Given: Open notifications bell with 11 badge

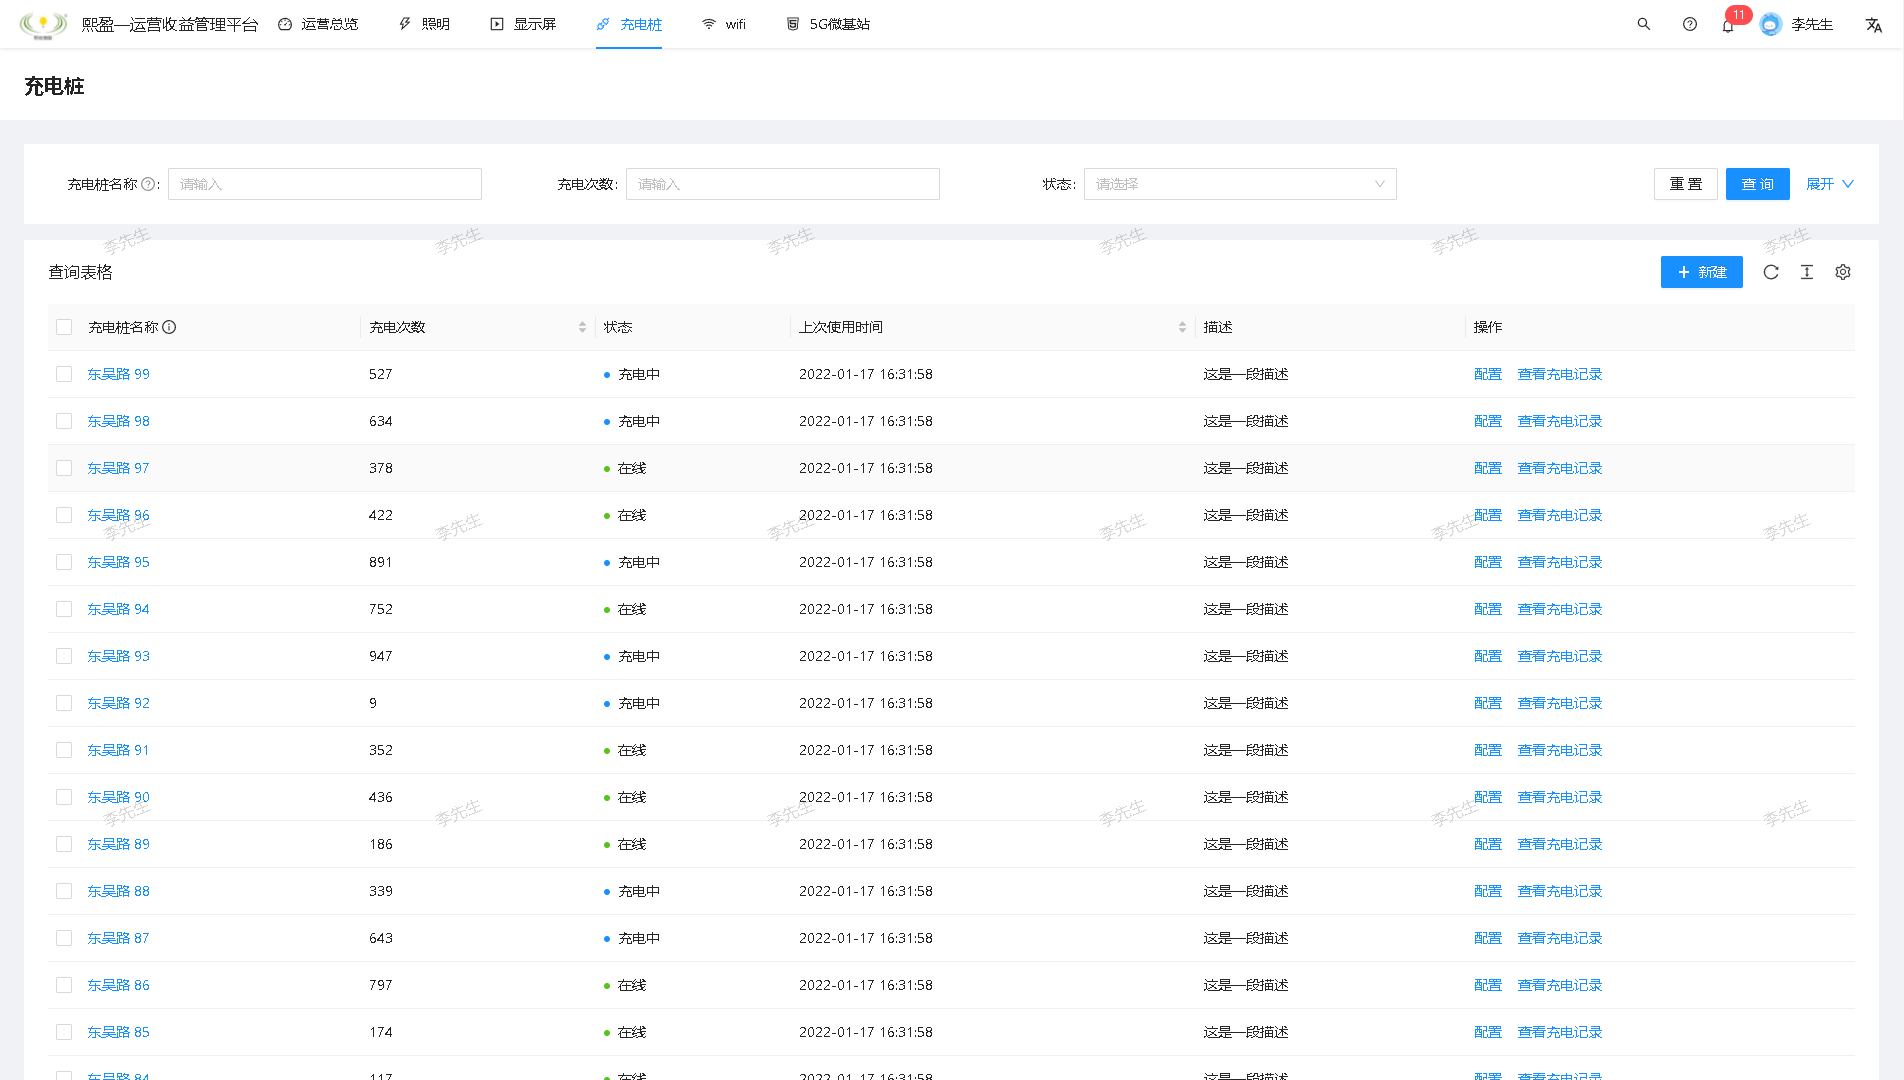Looking at the screenshot, I should pyautogui.click(x=1728, y=25).
